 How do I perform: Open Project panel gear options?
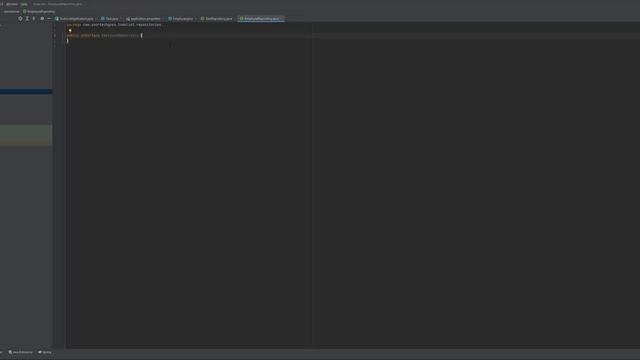point(42,18)
